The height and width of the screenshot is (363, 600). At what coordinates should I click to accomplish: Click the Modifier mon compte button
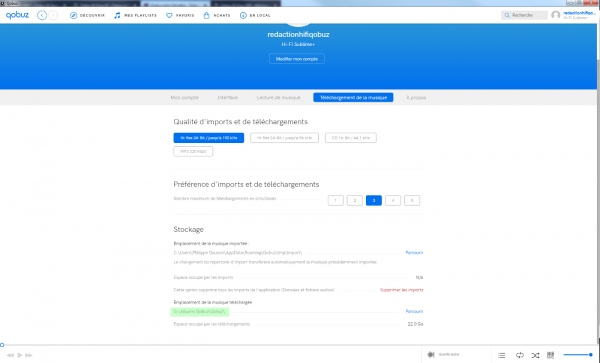pyautogui.click(x=297, y=59)
